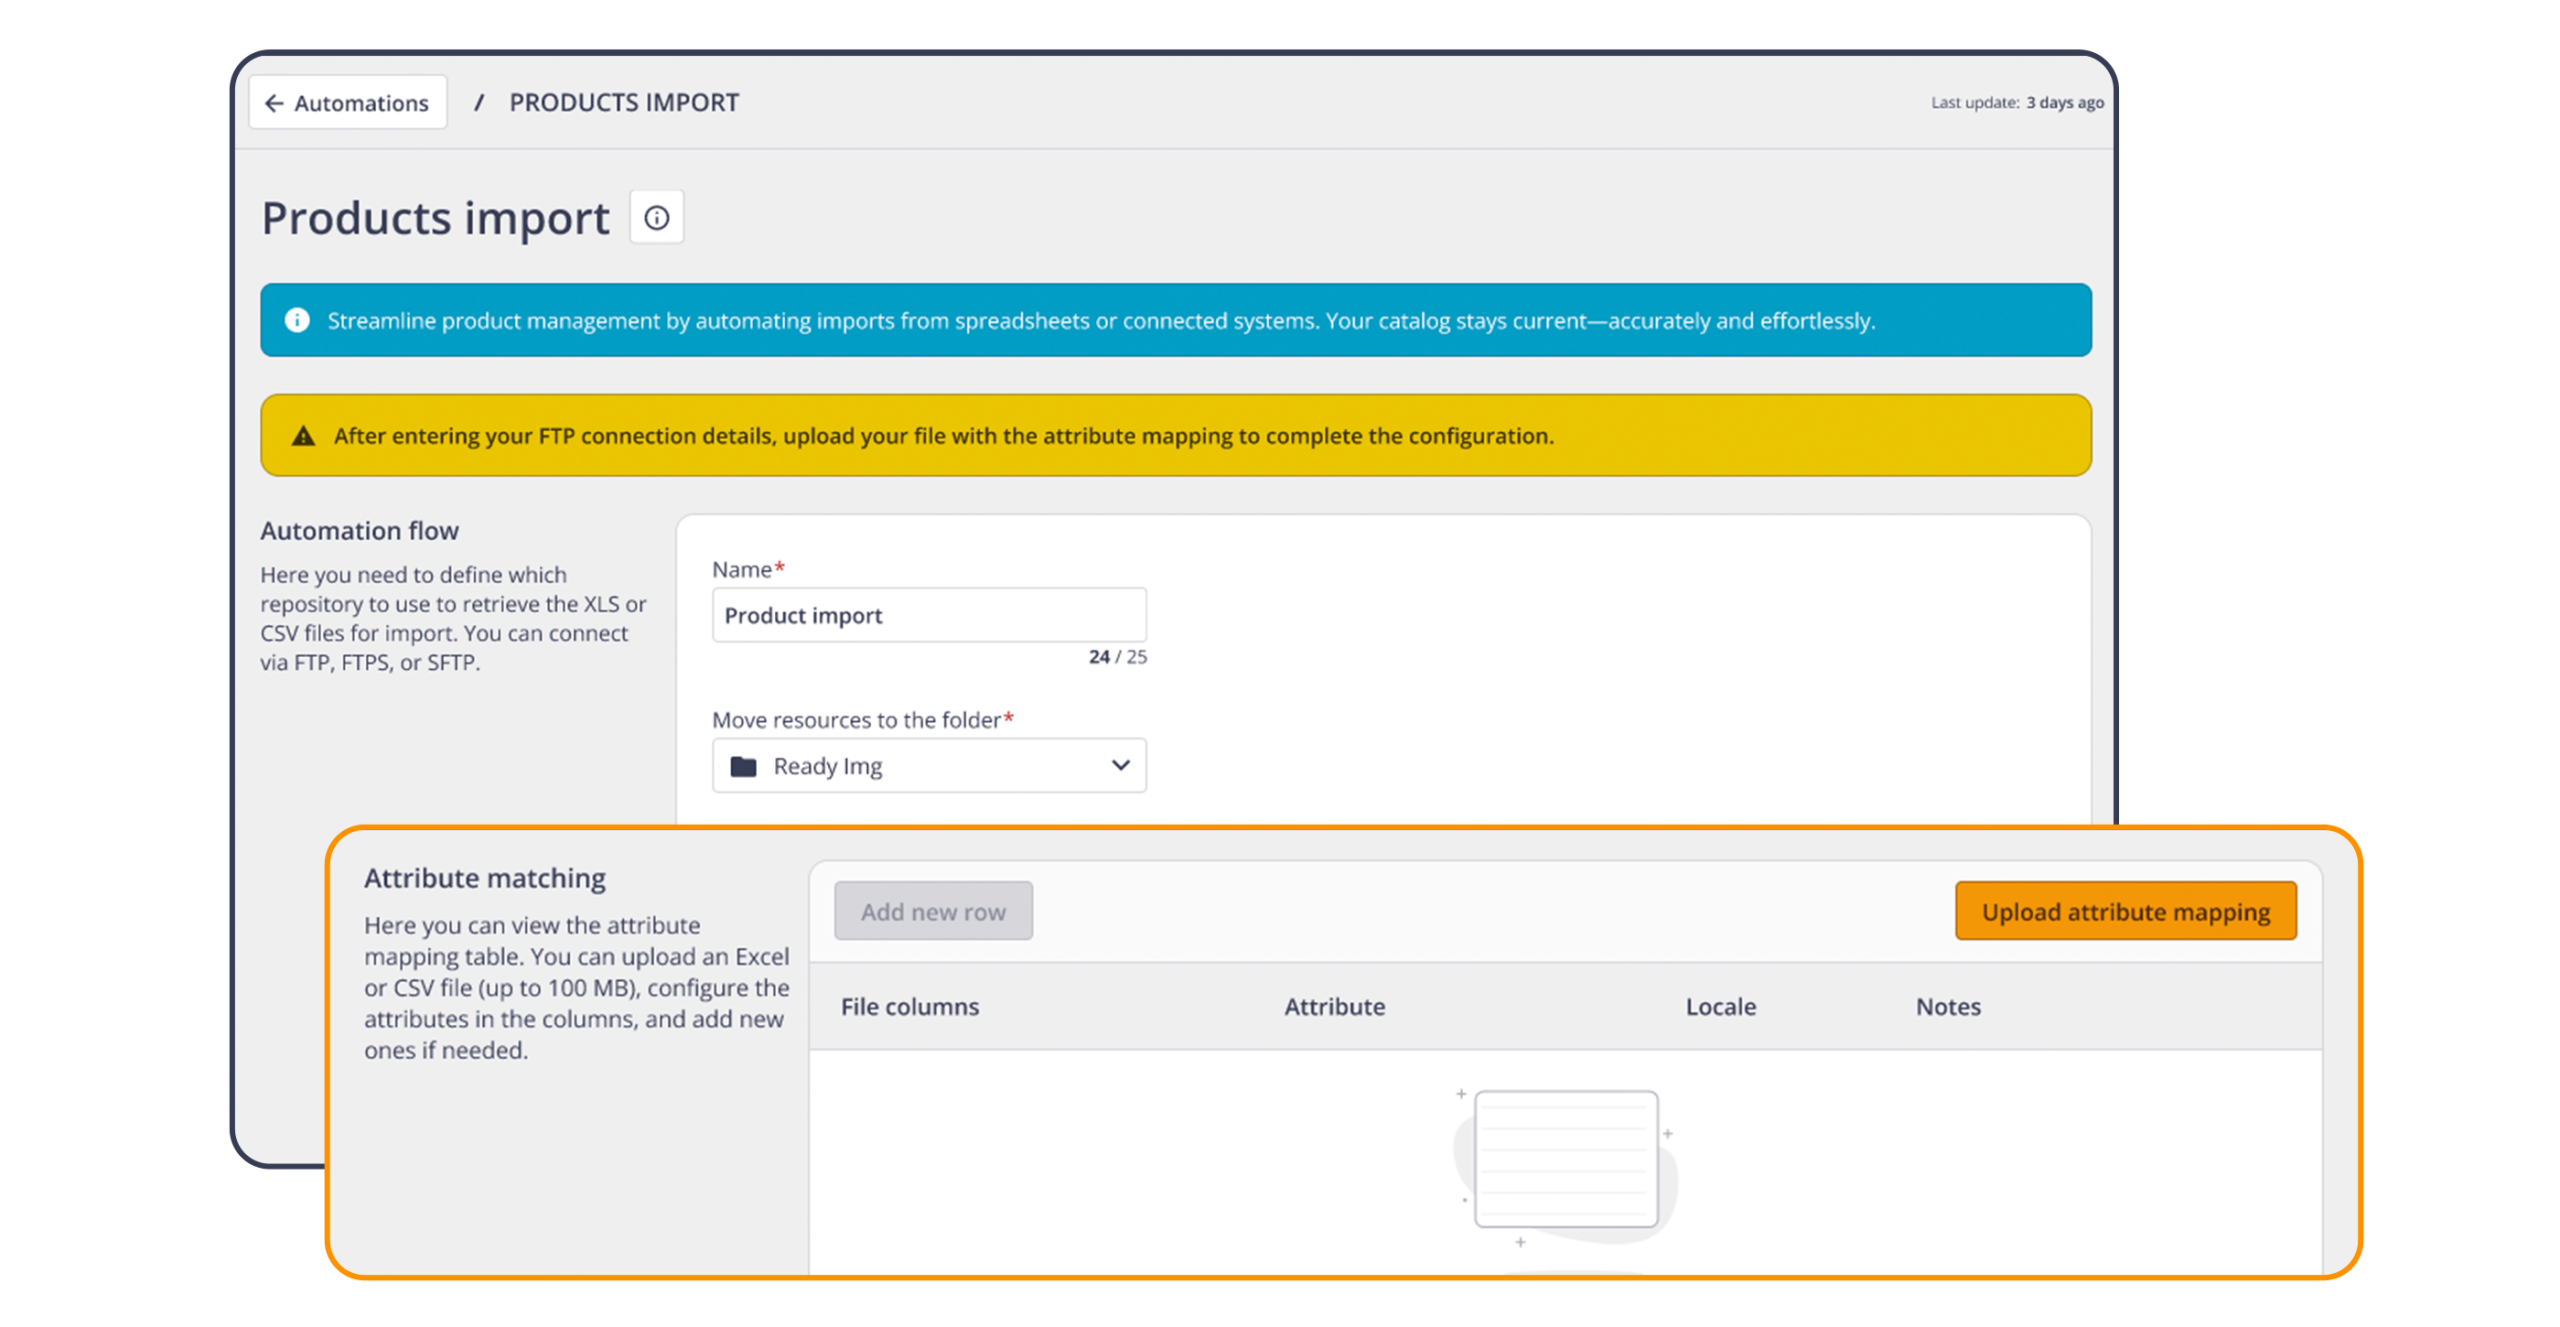Click the info icon beside Products import title
The image size is (2560, 1327).
(x=656, y=216)
